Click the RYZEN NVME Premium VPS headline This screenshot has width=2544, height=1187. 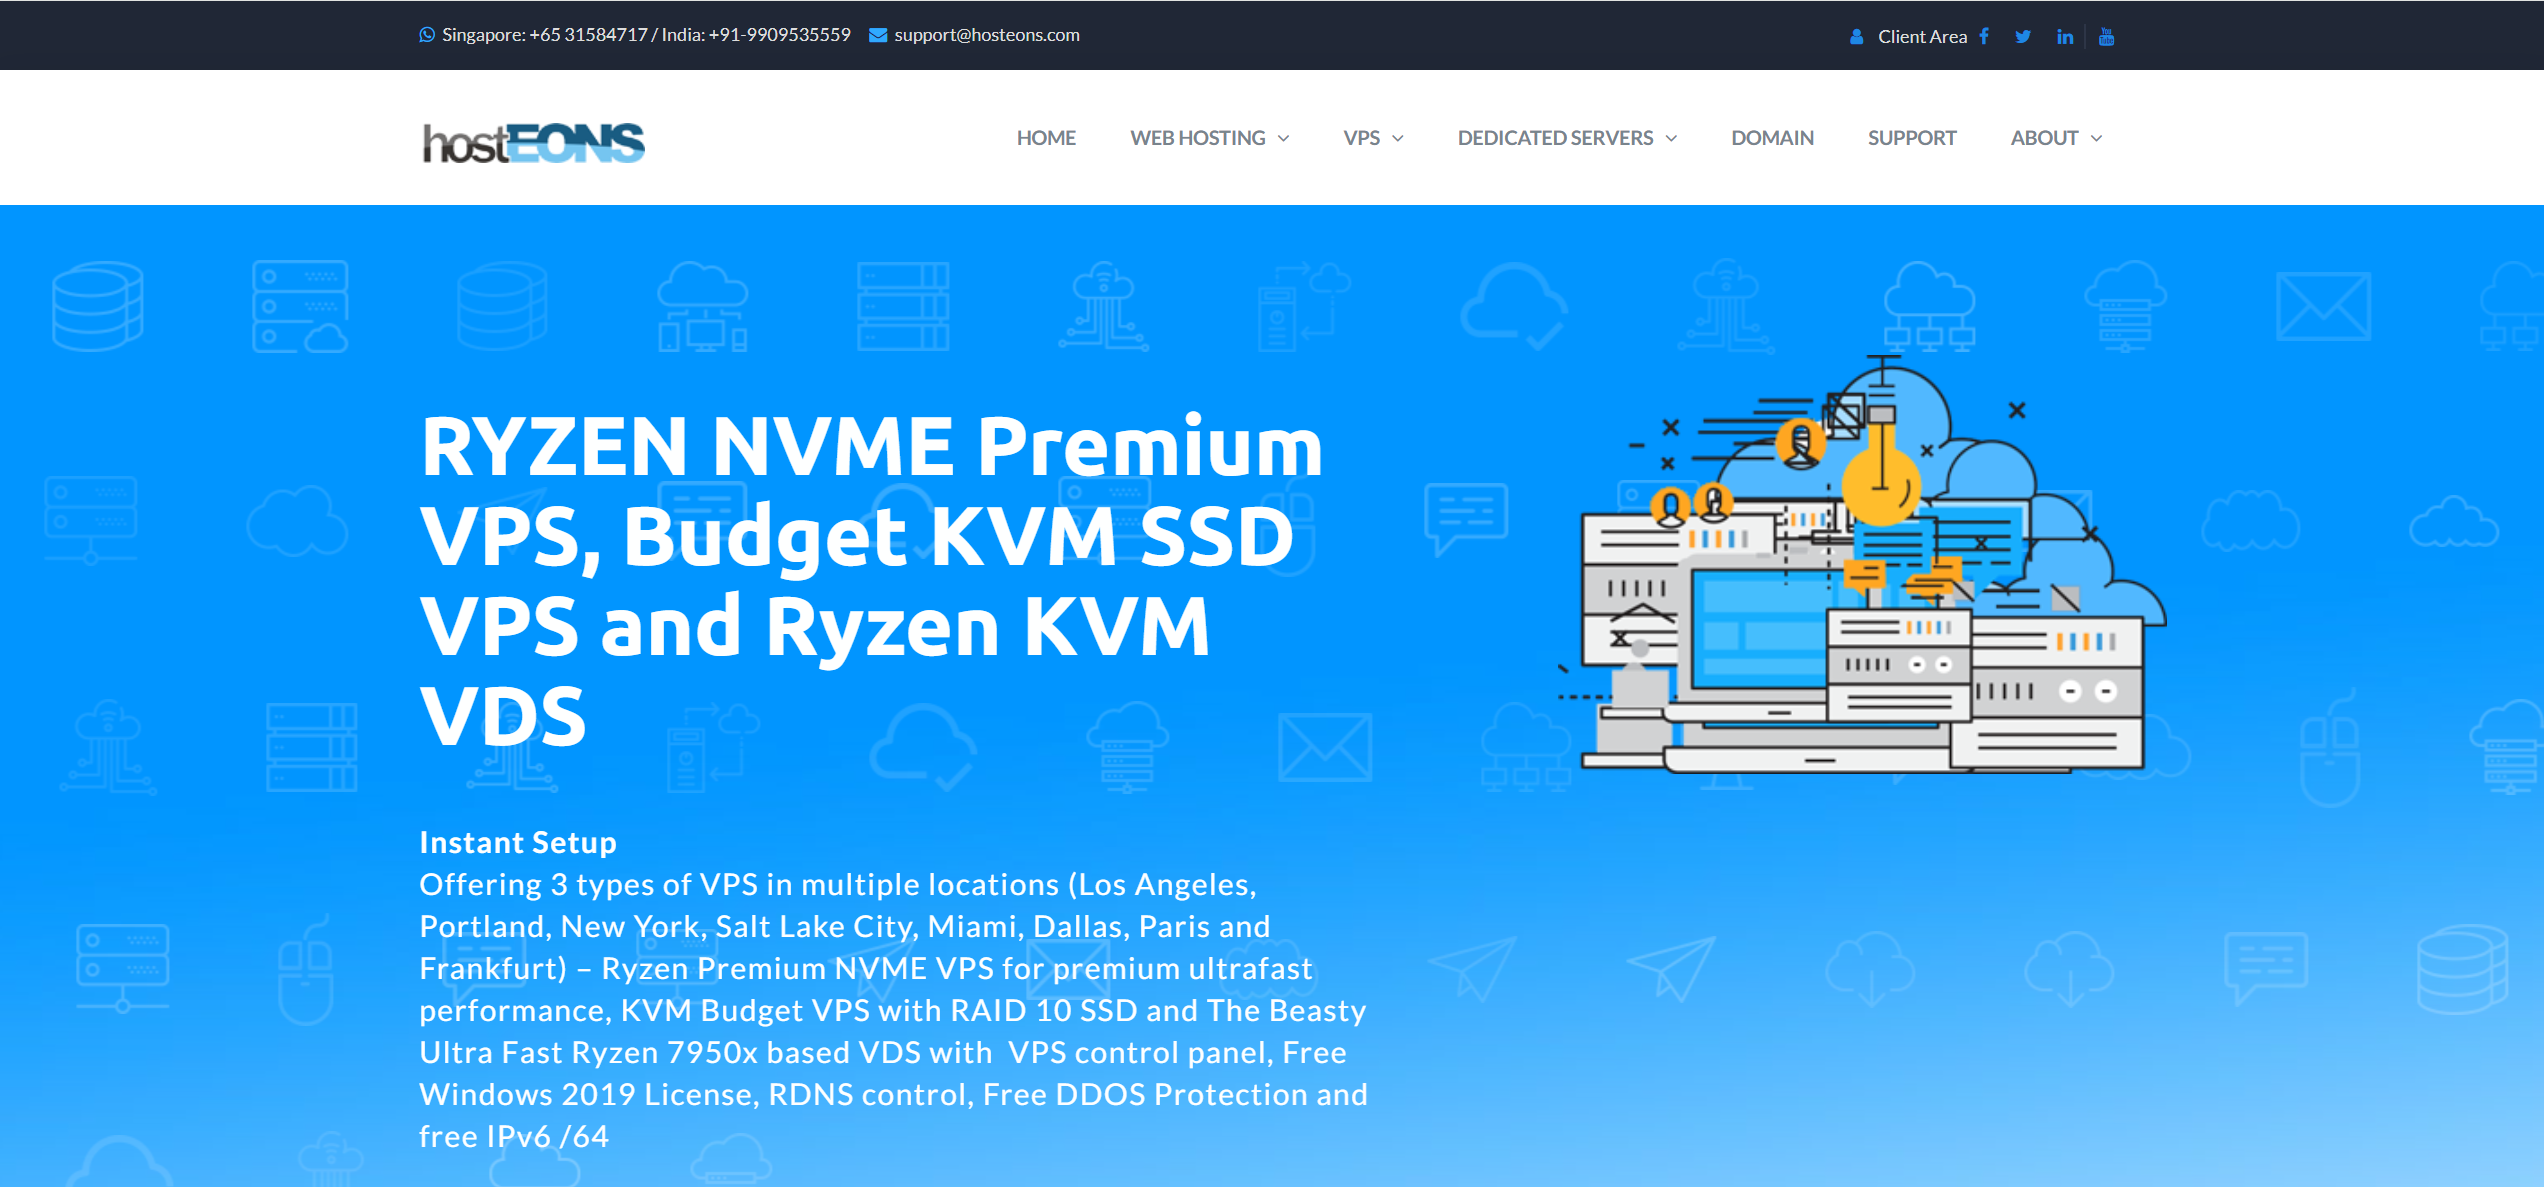871,581
